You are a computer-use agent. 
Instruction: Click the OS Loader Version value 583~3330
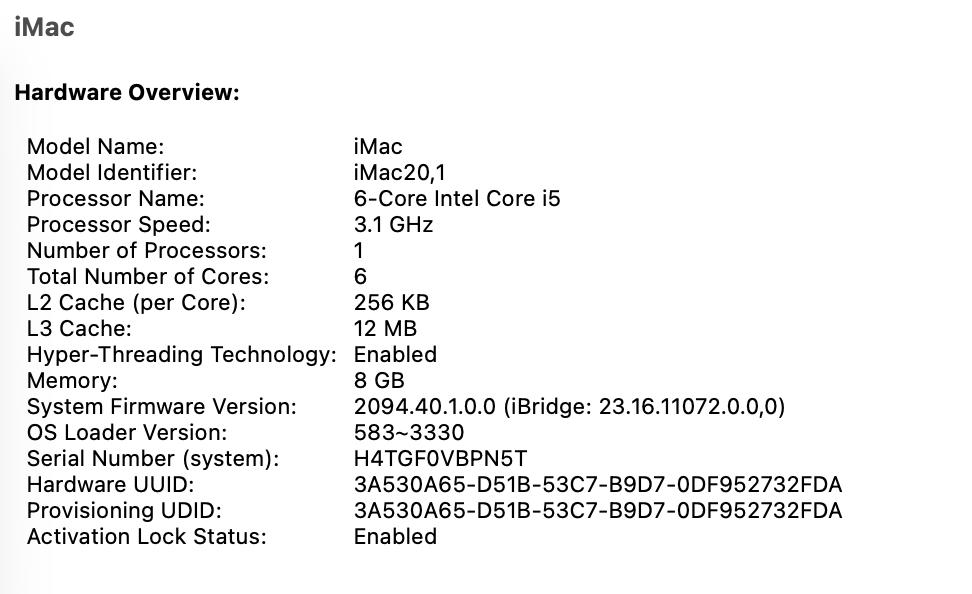pos(408,433)
